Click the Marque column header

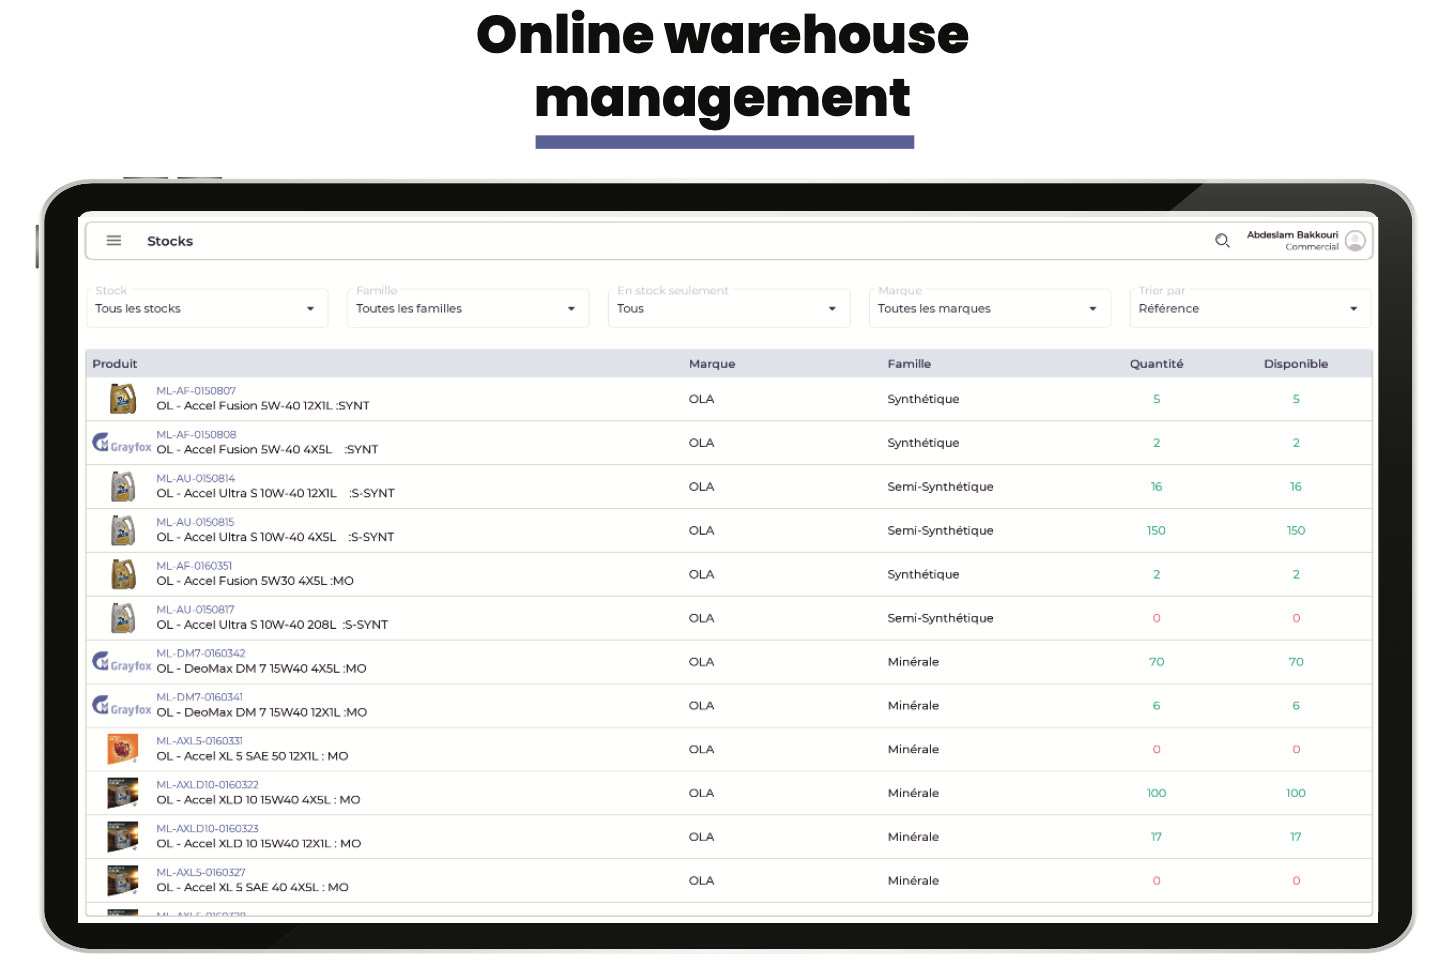coord(712,364)
